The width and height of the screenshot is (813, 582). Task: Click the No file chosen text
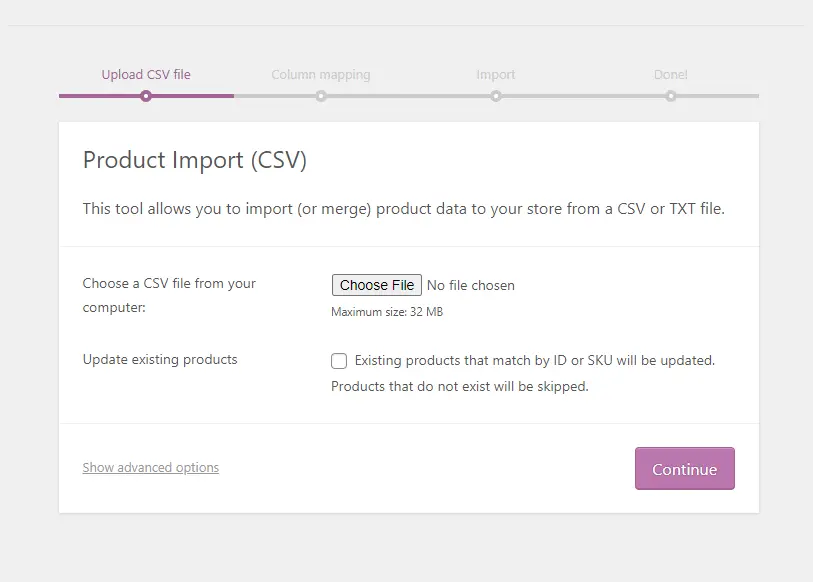coord(470,285)
